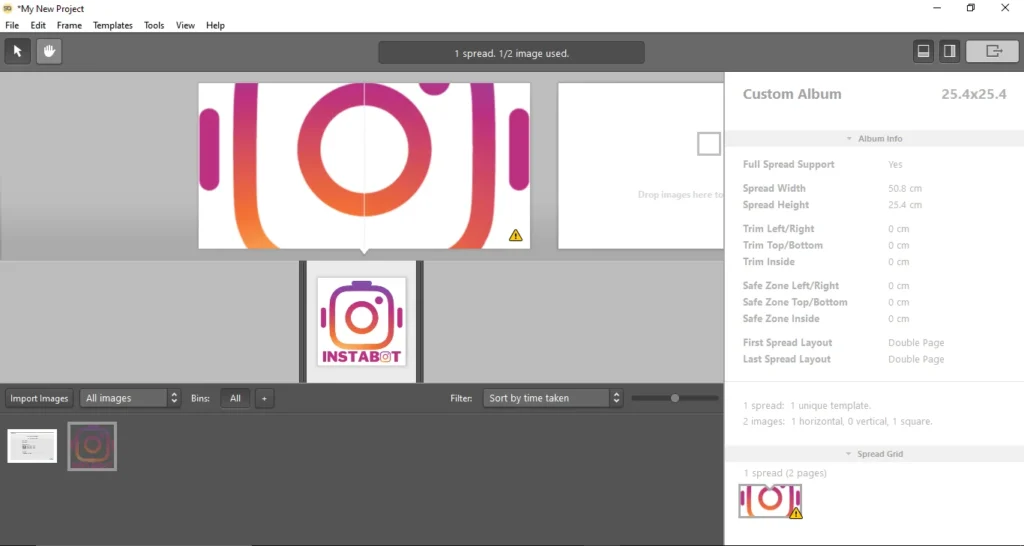Collapse the Spread Grid section
This screenshot has height=546, width=1024.
874,454
